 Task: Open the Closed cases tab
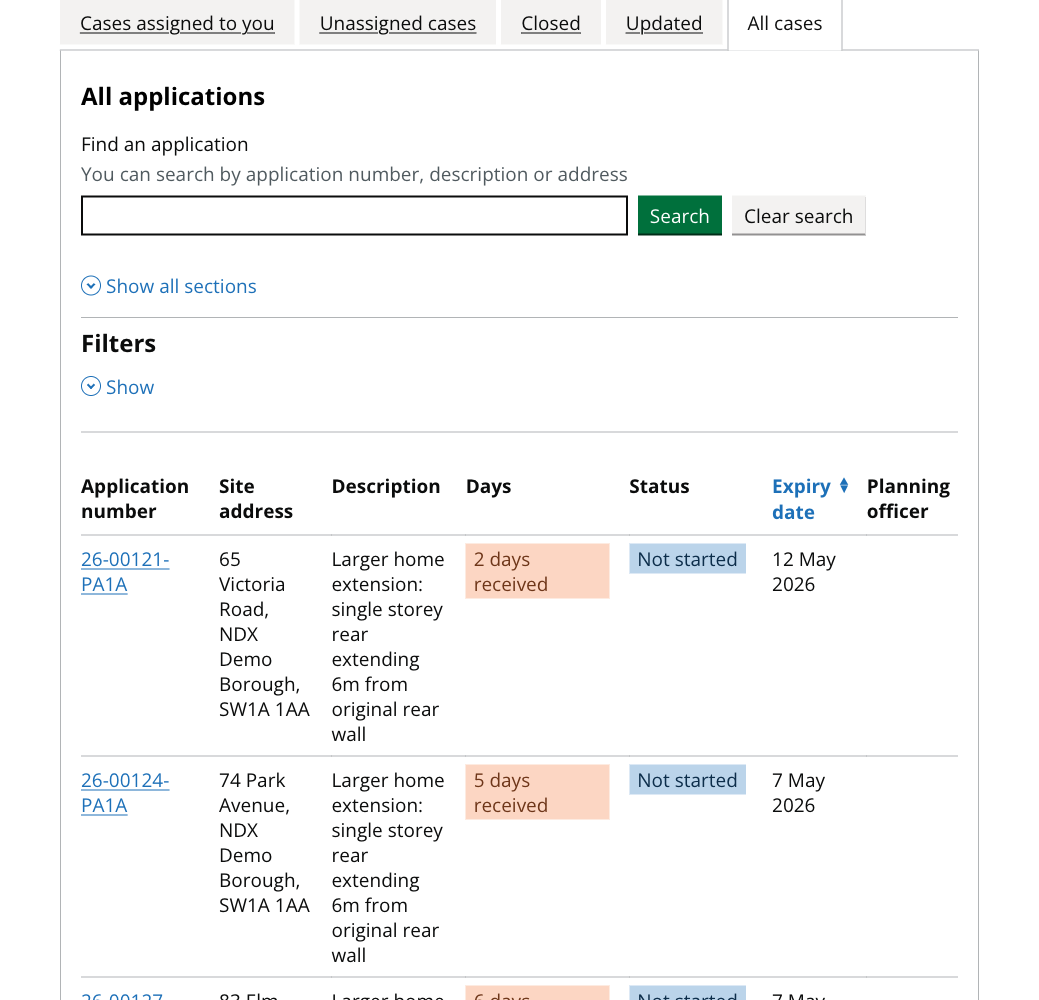click(550, 23)
